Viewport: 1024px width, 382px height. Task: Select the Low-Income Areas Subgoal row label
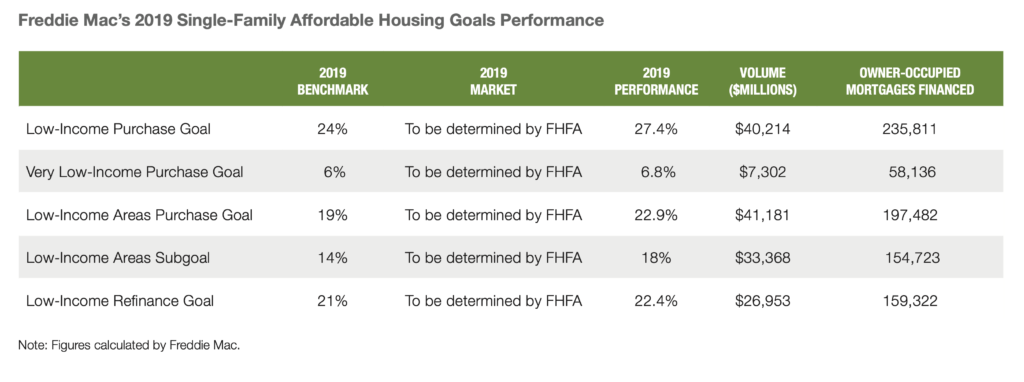coord(118,258)
